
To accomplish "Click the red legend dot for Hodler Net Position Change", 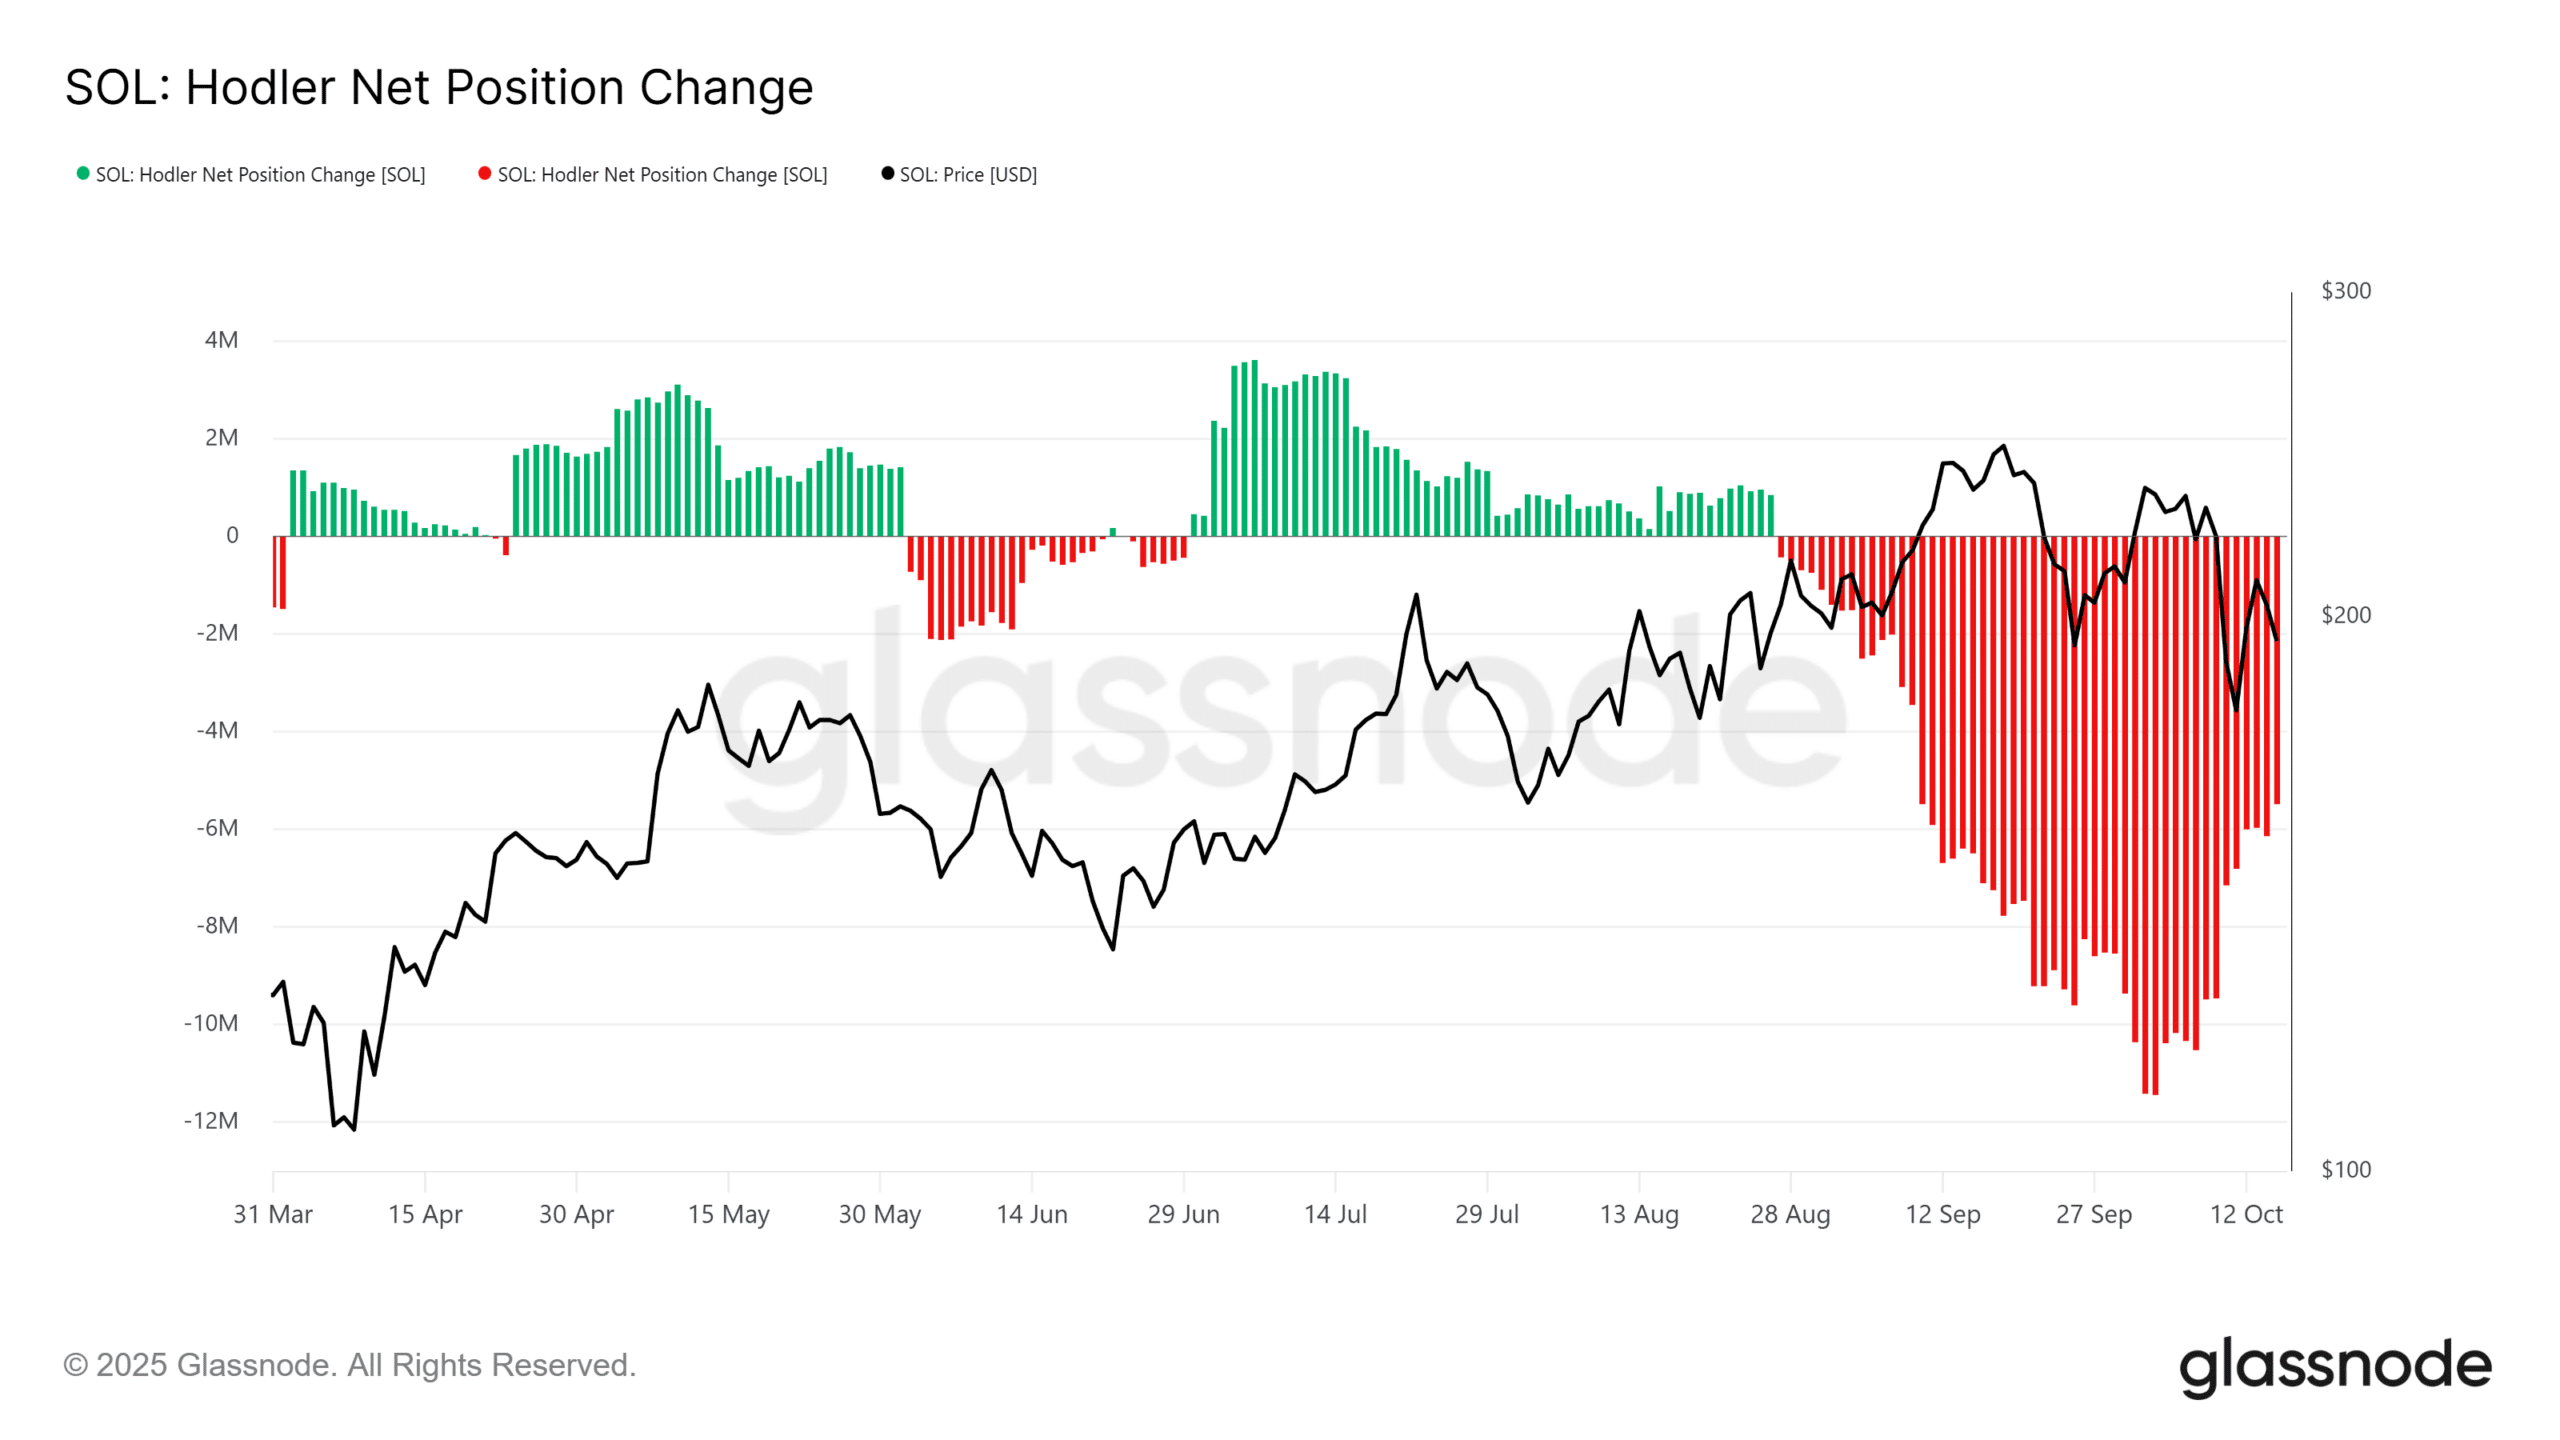I will [485, 173].
